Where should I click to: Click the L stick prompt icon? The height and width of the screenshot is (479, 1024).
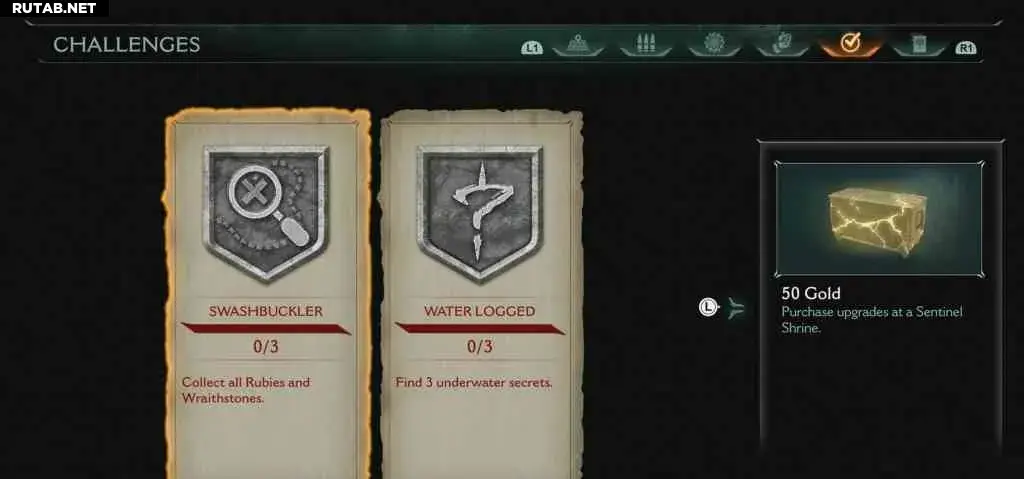click(x=709, y=306)
